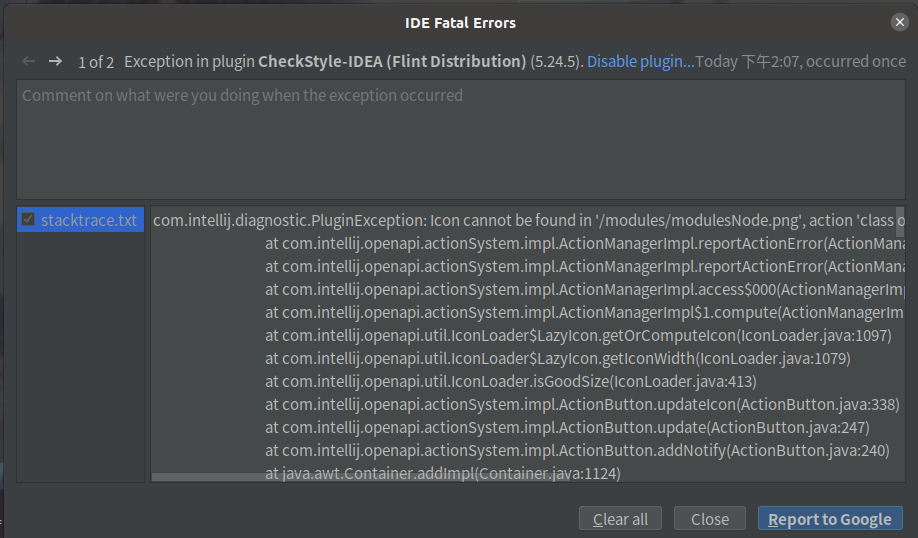Click Report to Google button

pos(830,519)
